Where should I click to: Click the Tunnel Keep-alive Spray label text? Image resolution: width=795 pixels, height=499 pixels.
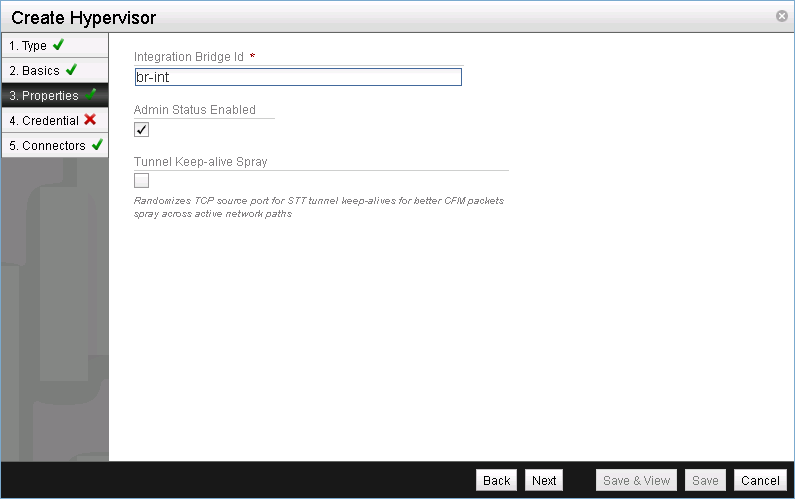200,161
